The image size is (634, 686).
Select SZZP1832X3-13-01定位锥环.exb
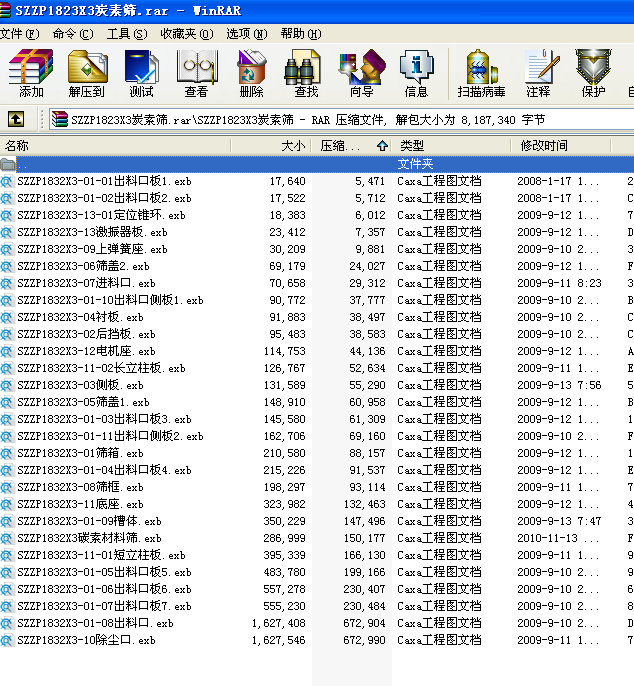[x=101, y=215]
